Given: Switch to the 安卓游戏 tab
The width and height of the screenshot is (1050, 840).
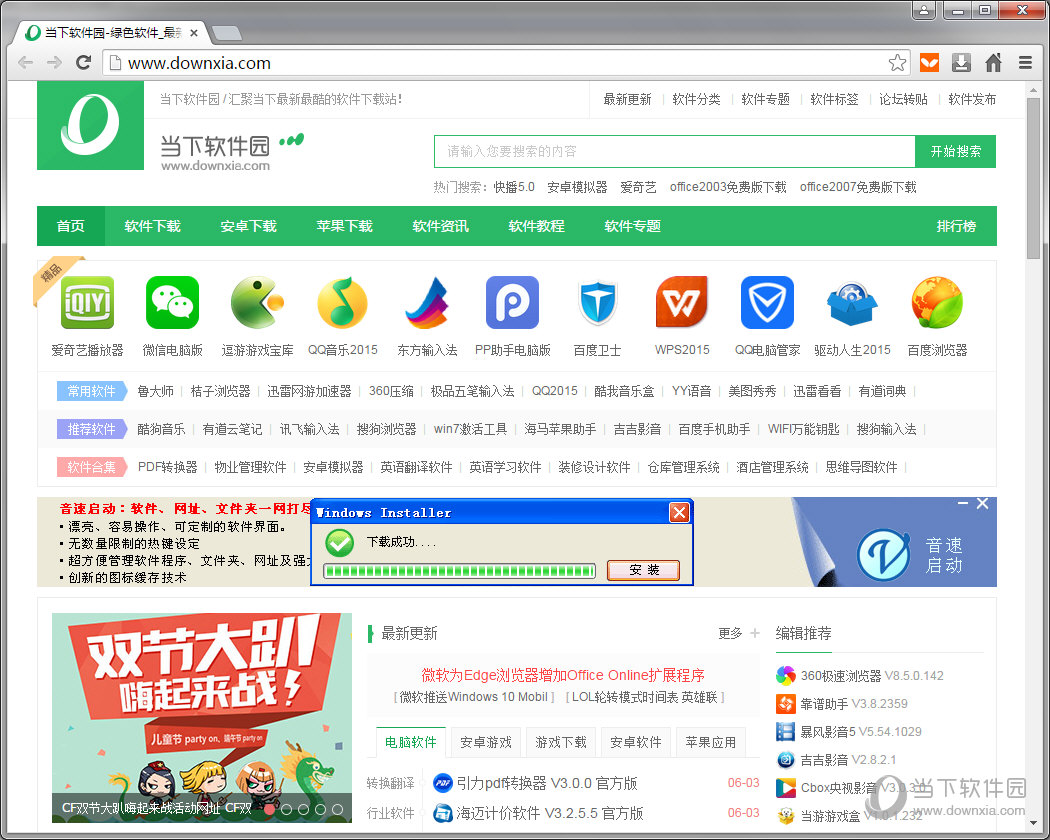Looking at the screenshot, I should [486, 742].
